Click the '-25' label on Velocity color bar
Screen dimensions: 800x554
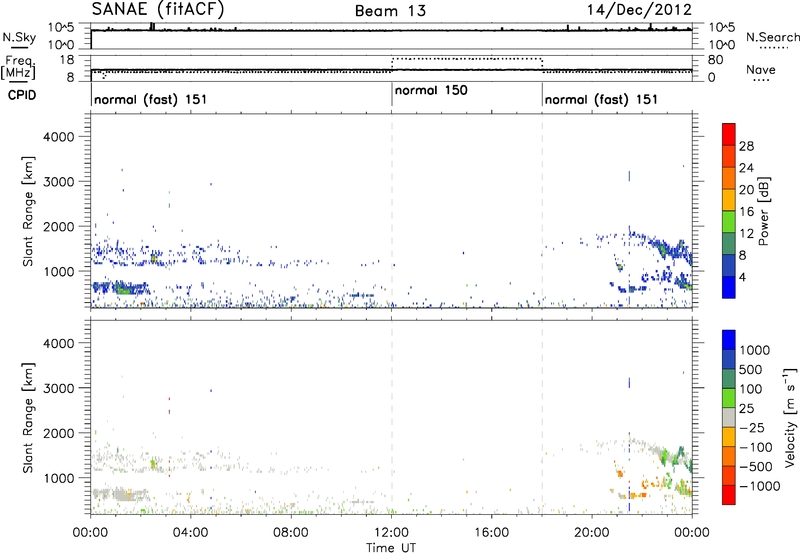pos(751,428)
